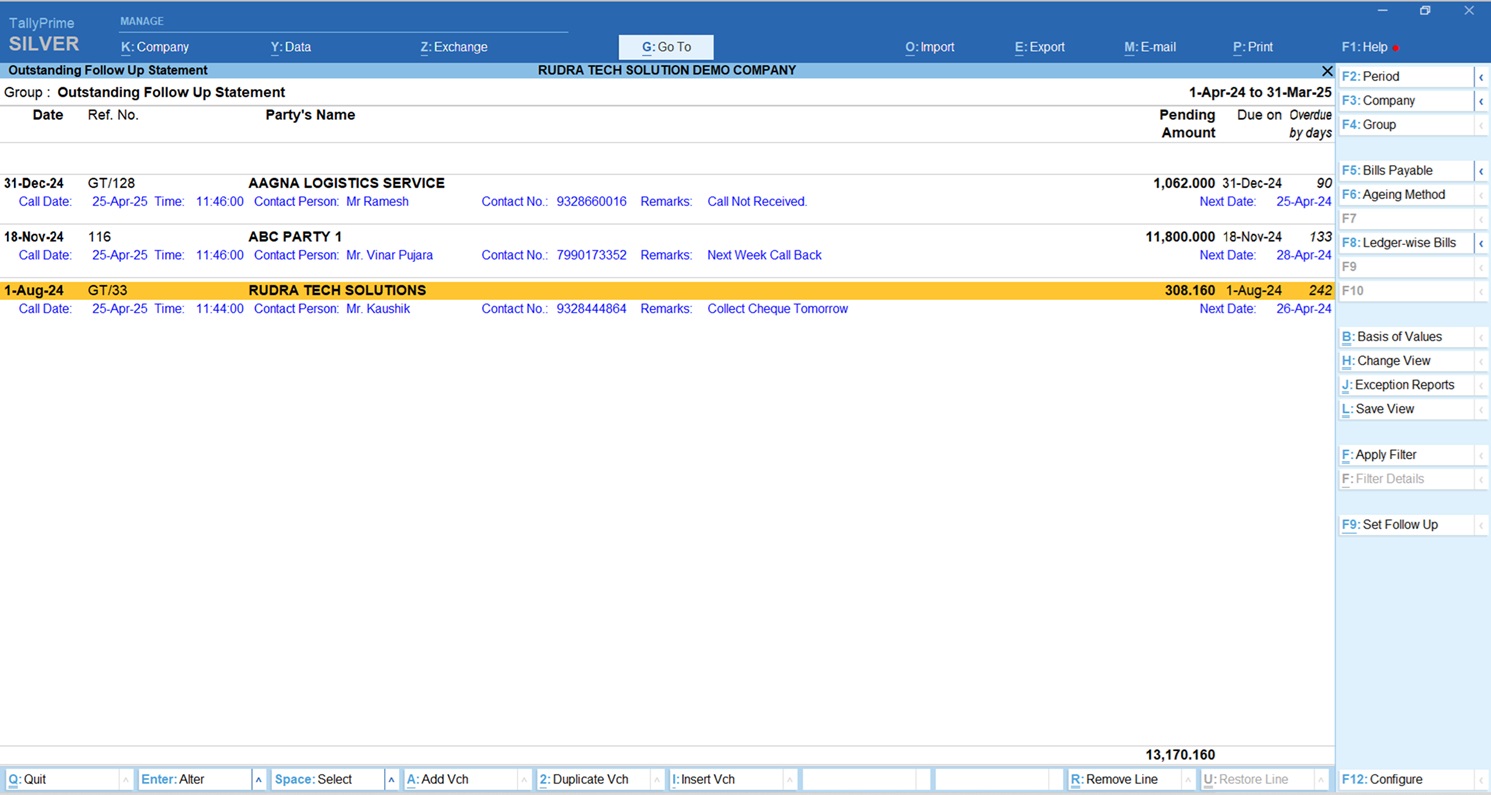The width and height of the screenshot is (1491, 795).
Task: Open the caret next to Enter: Alter
Action: point(259,780)
